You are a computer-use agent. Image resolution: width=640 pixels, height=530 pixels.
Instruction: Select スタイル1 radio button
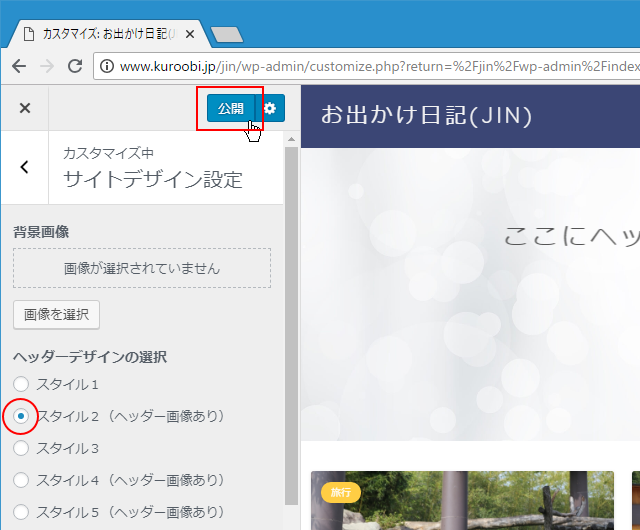click(21, 384)
